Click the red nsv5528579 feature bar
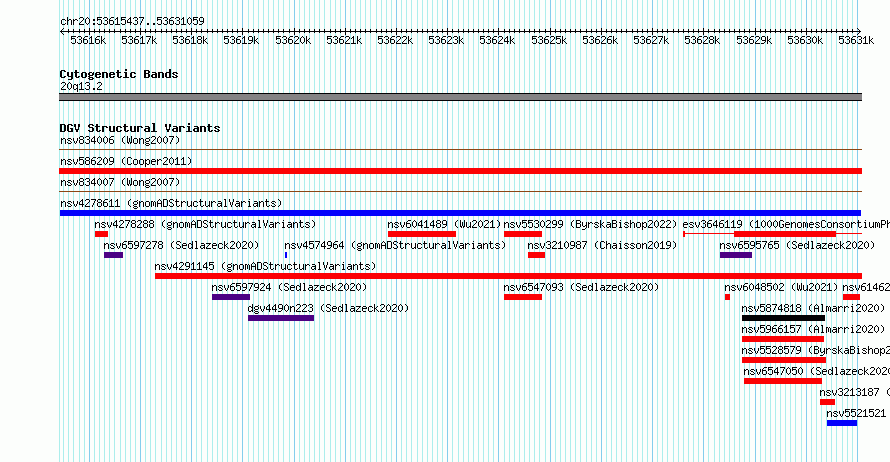 coord(784,360)
